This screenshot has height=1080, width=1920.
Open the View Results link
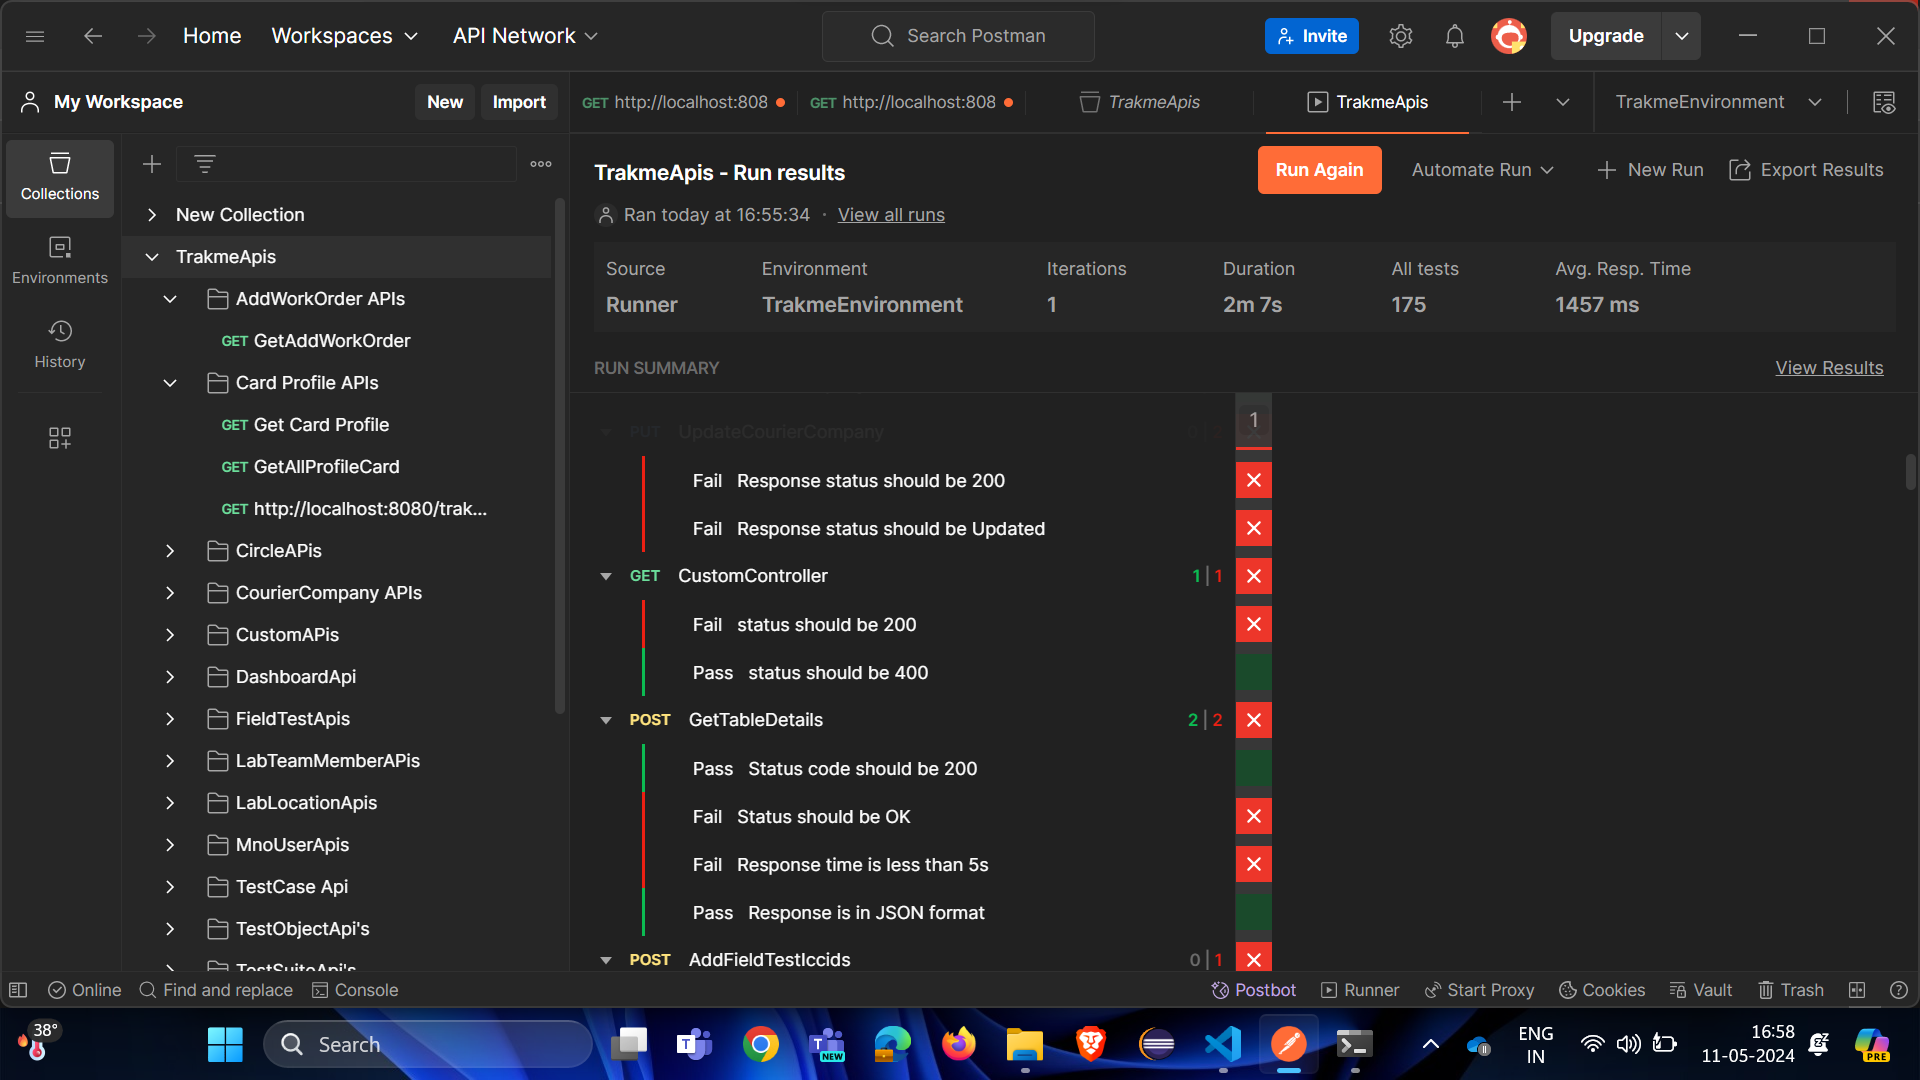[x=1829, y=368]
